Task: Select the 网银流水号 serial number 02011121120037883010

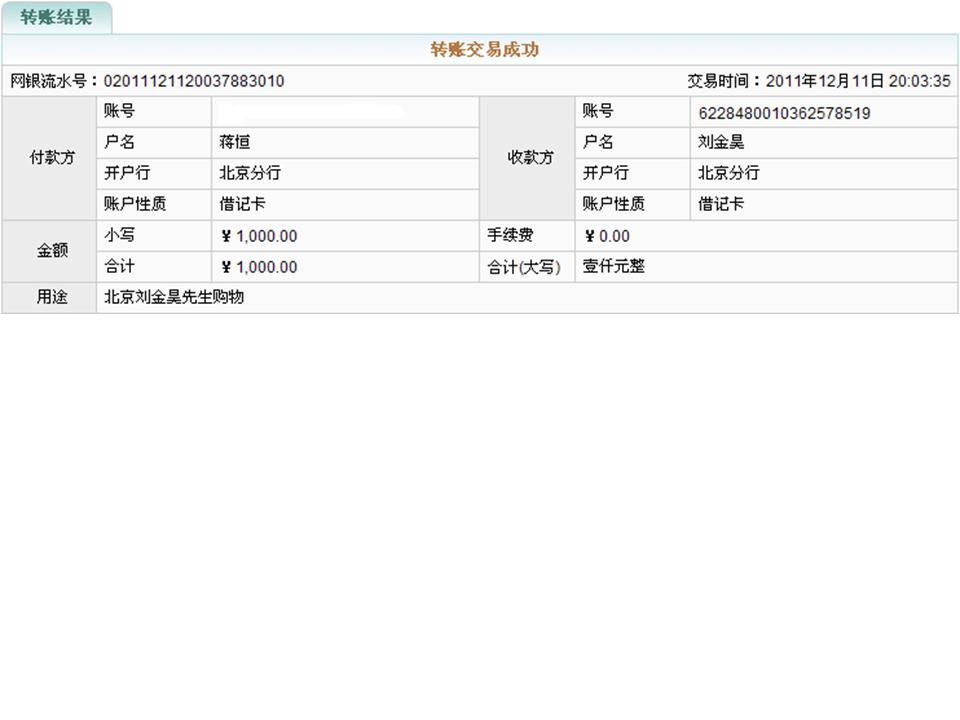Action: (x=194, y=81)
